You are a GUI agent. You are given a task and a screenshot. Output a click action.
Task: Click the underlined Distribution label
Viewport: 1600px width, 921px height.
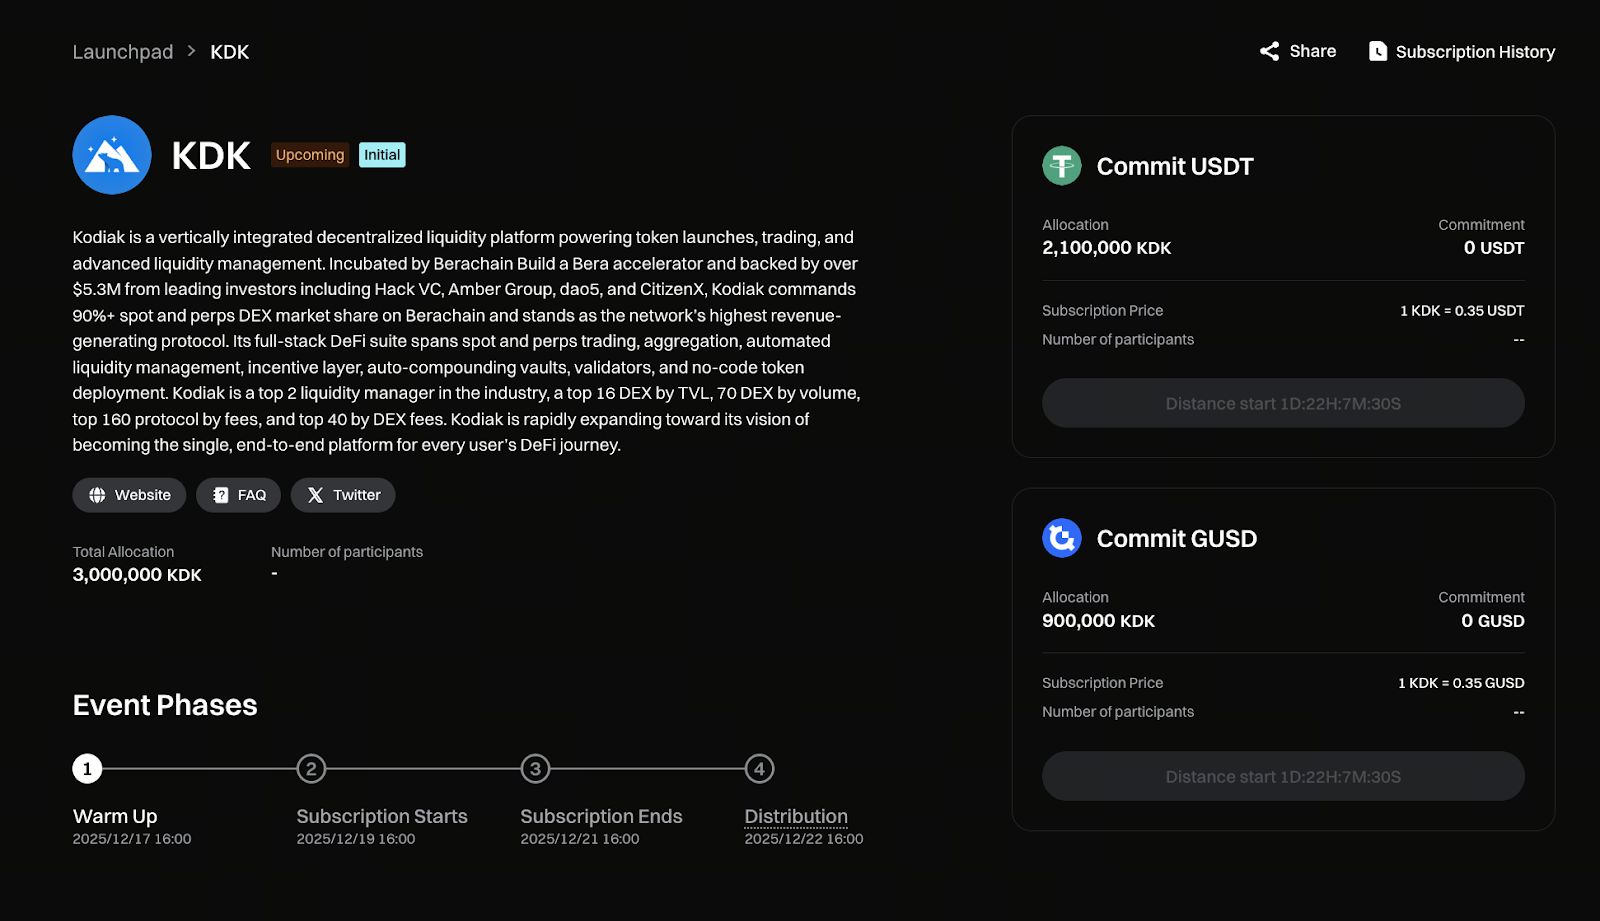point(796,816)
